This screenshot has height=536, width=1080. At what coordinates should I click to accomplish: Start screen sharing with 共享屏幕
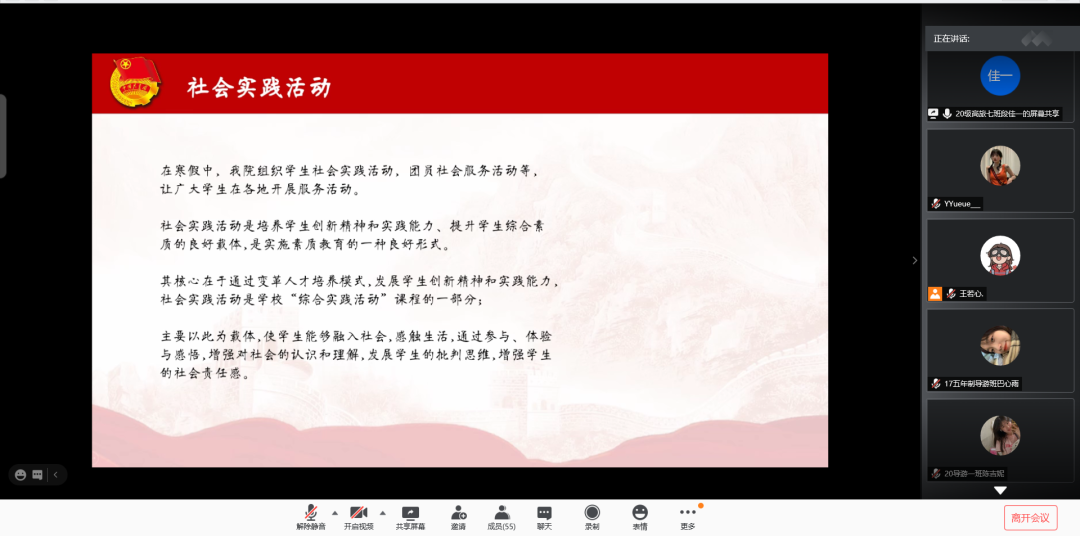click(410, 516)
